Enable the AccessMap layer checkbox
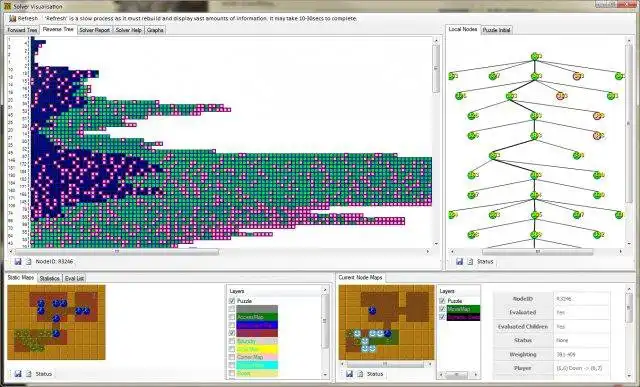The height and width of the screenshot is (387, 640). (232, 317)
